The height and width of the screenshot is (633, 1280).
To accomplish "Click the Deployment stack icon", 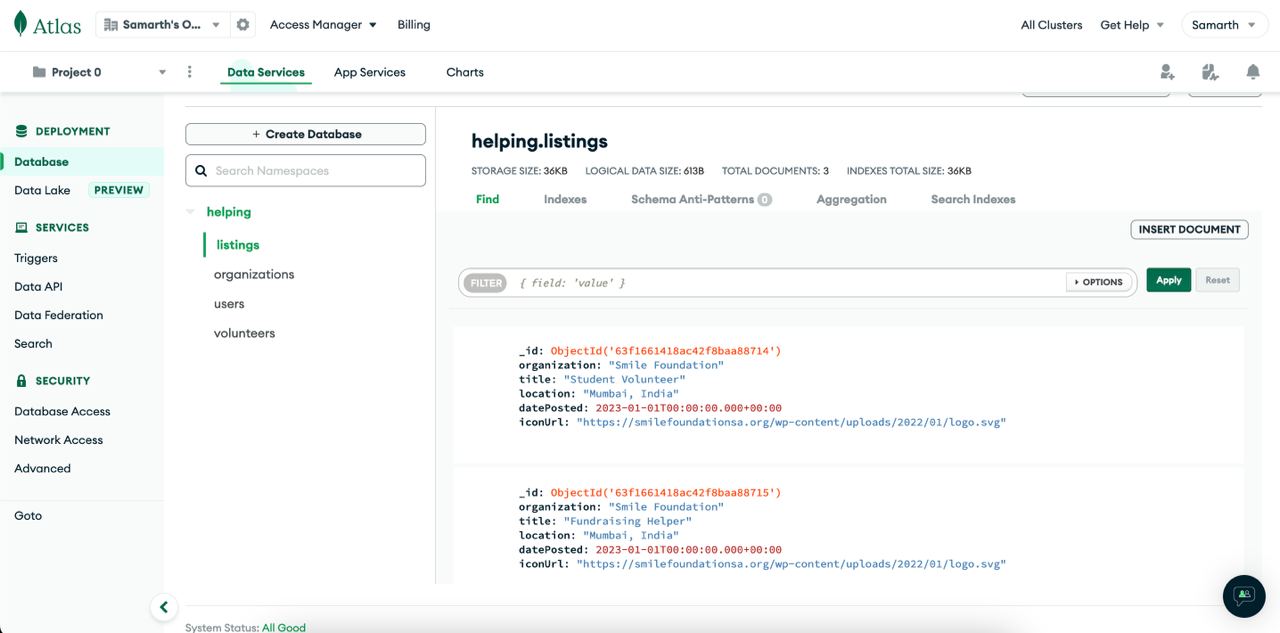I will coord(21,131).
